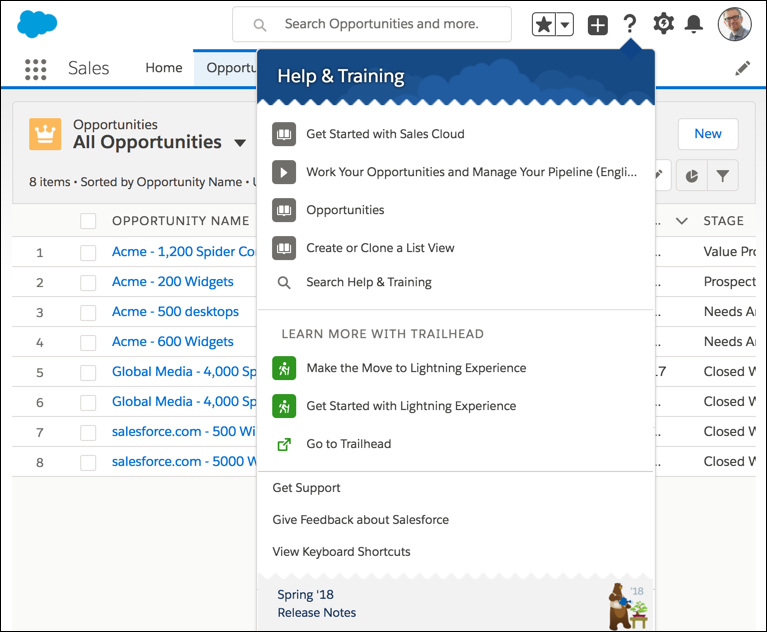Select Search Help & Training
This screenshot has height=632, width=767.
point(369,282)
